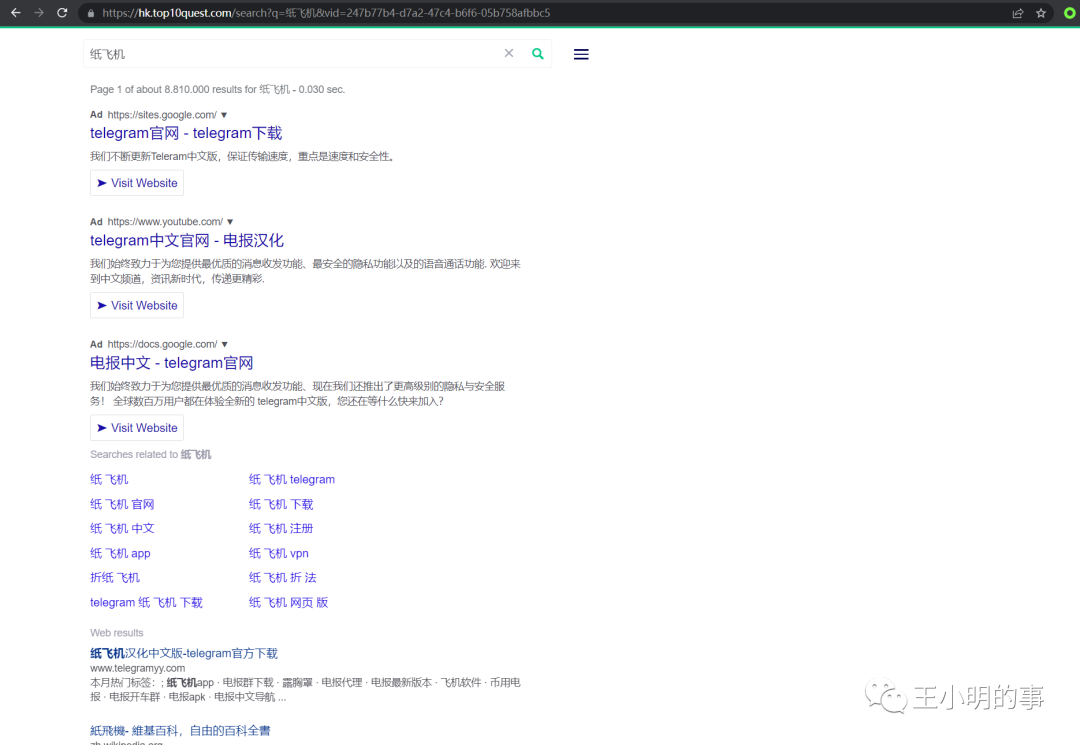This screenshot has height=745, width=1080.
Task: Open related search 纸 飞机 telegram
Action: tap(292, 479)
